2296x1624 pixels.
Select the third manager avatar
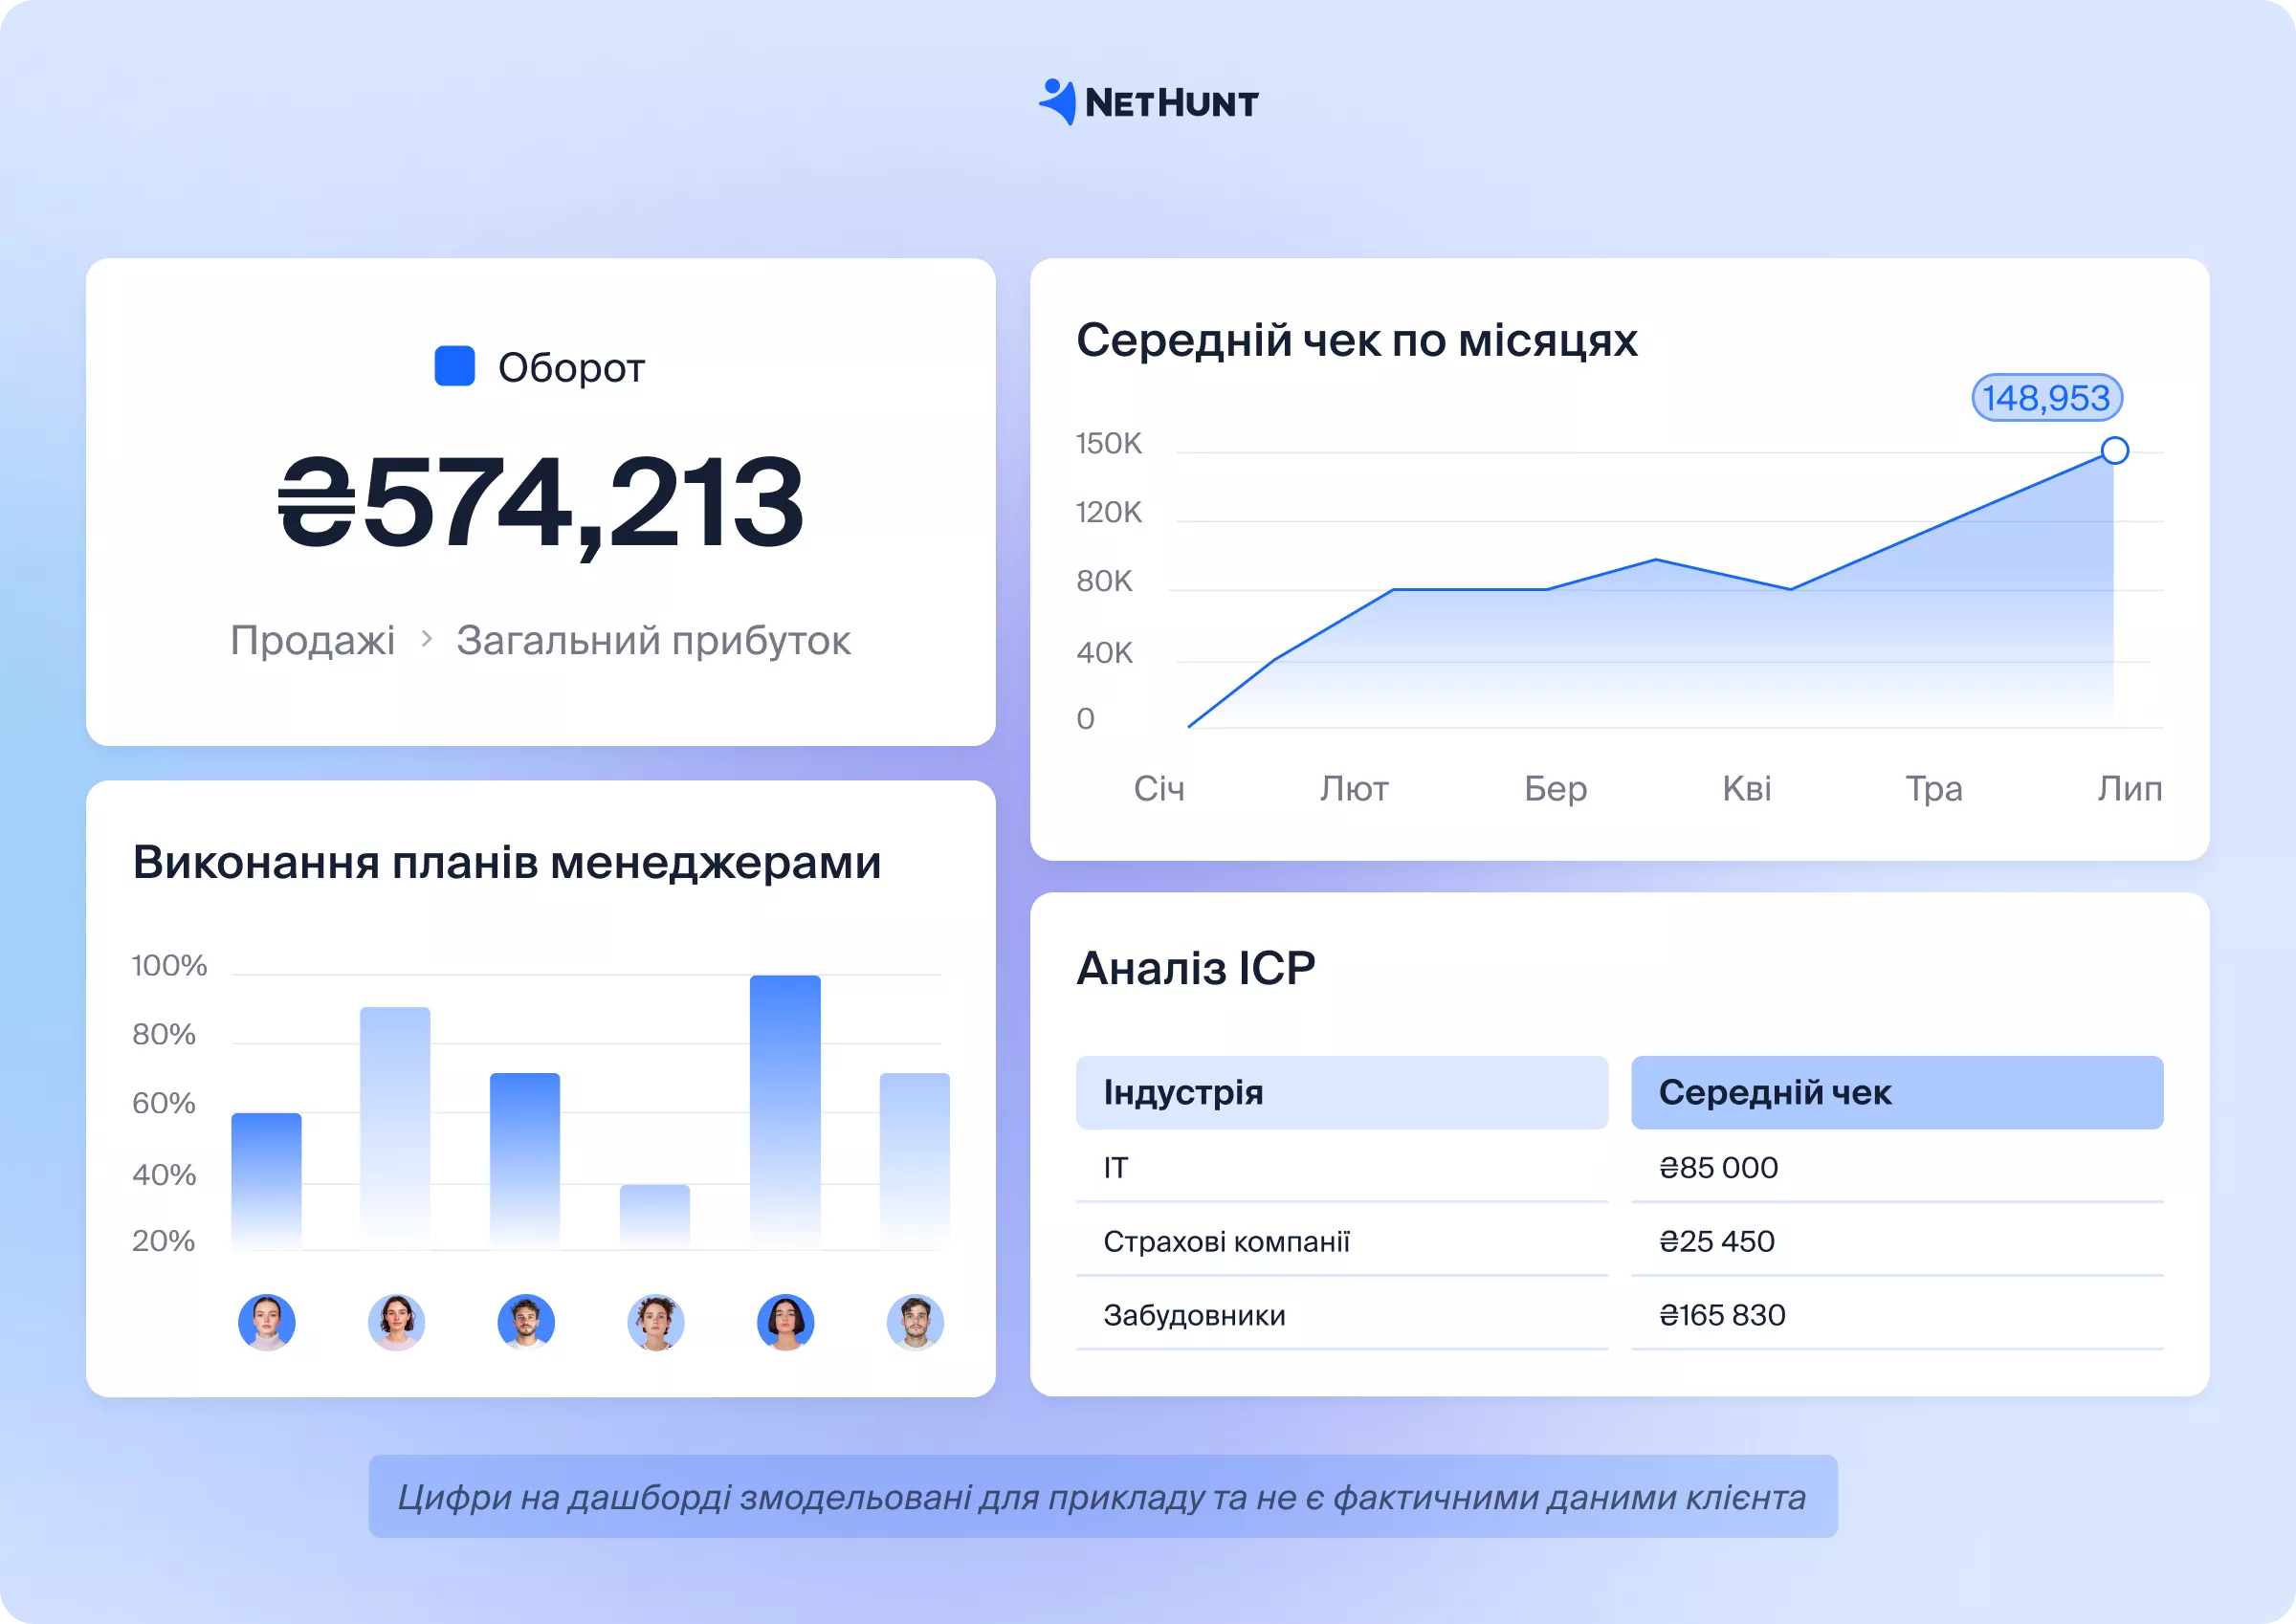click(525, 1322)
